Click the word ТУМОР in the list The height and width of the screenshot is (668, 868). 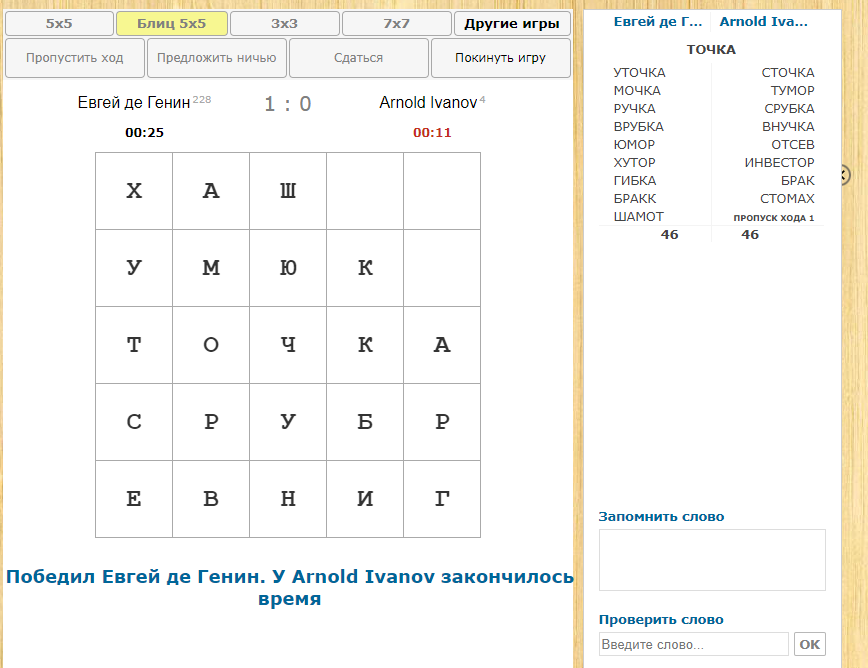tap(792, 91)
